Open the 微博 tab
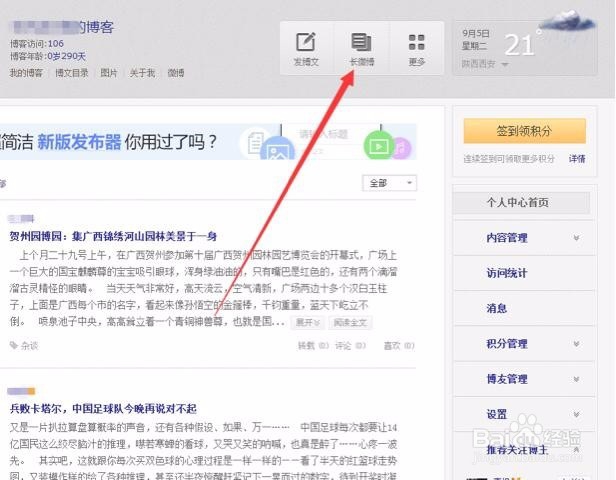This screenshot has height=480, width=616. (x=176, y=73)
